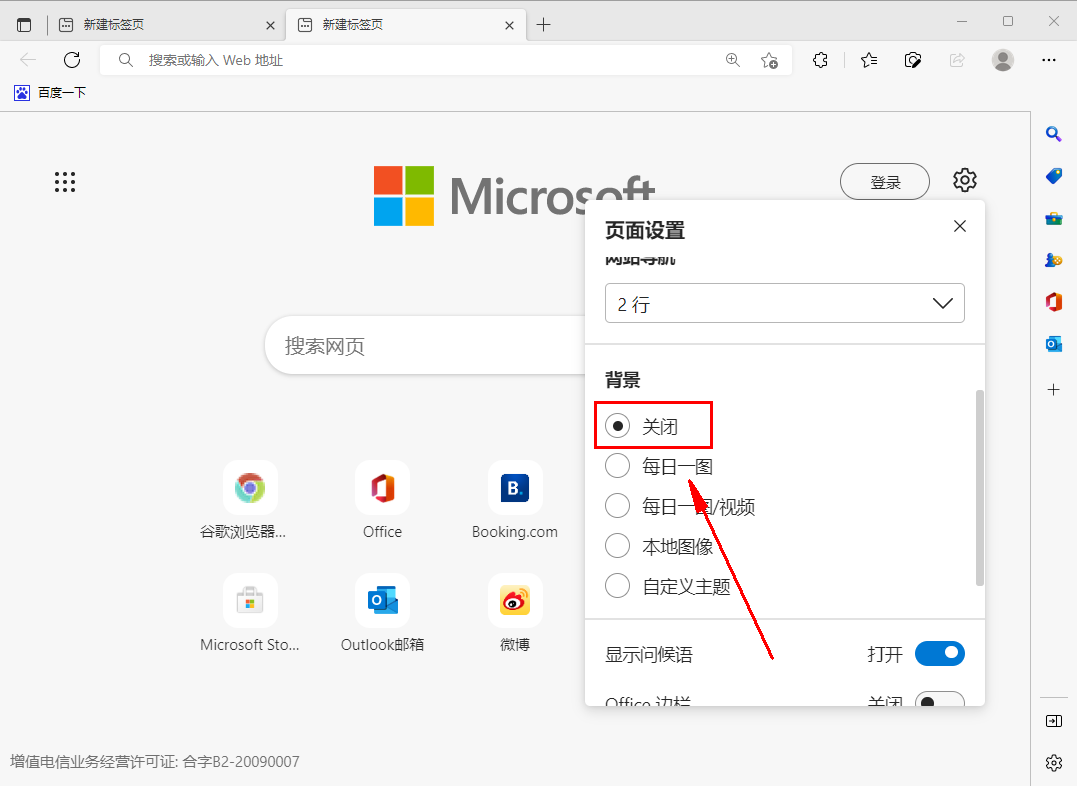1077x786 pixels.
Task: Open the 百度一下 favorites link
Action: click(x=49, y=92)
